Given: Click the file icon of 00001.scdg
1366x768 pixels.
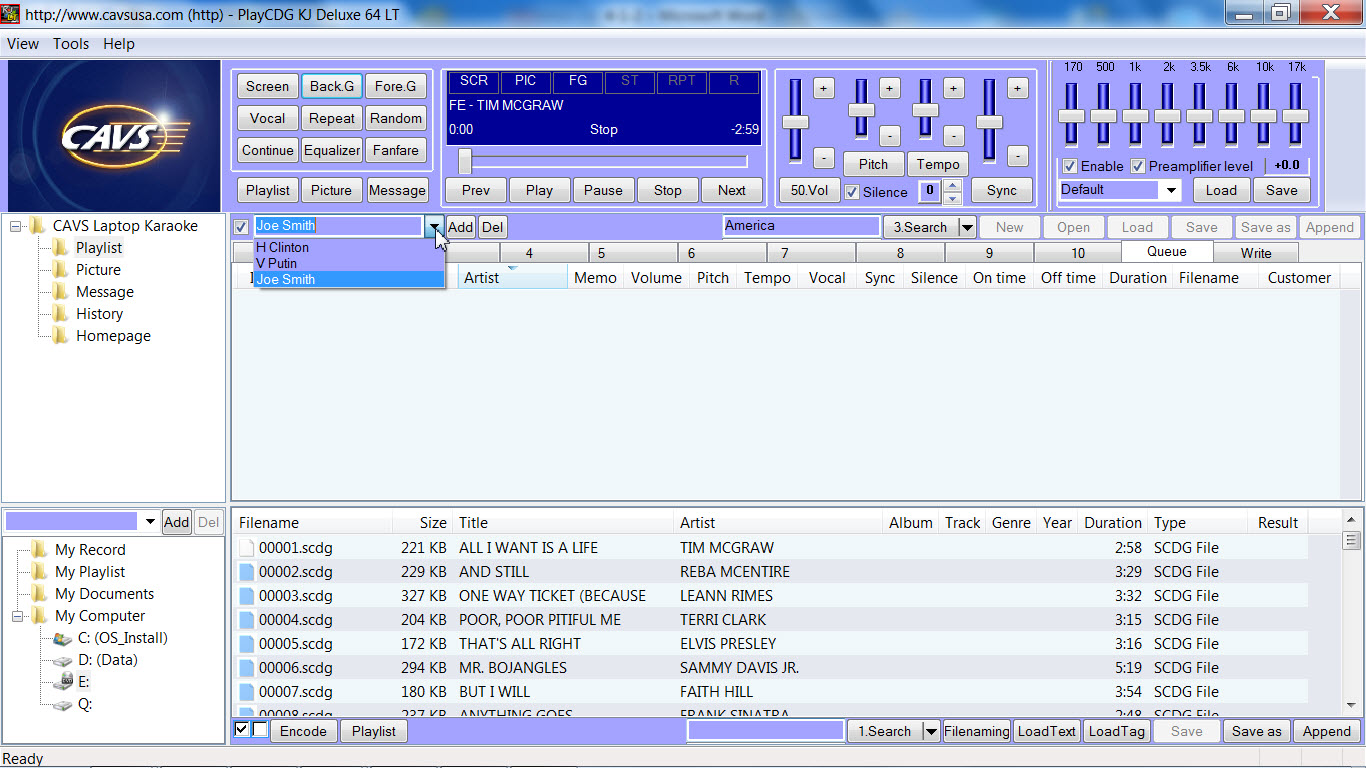Looking at the screenshot, I should (247, 548).
